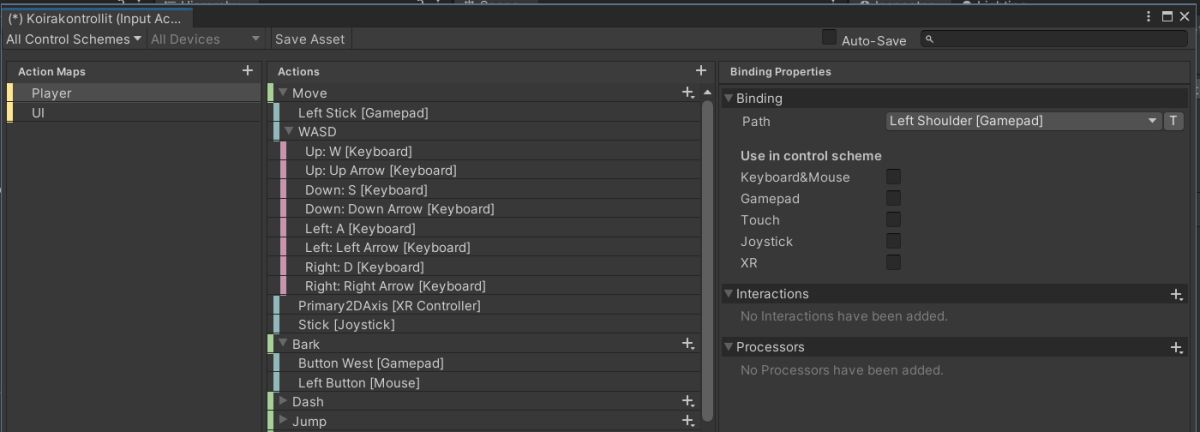
Task: Collapse the Move action
Action: pos(283,93)
